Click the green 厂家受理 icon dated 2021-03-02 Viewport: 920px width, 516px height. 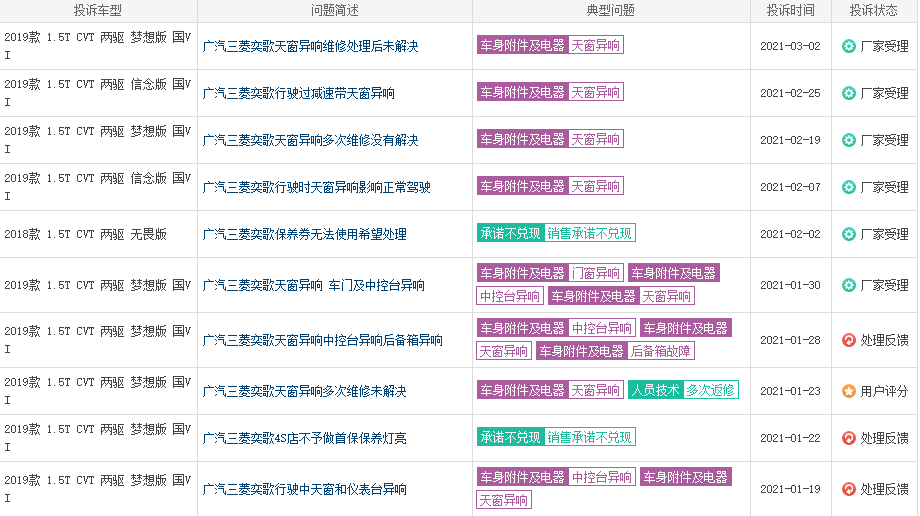[x=848, y=46]
